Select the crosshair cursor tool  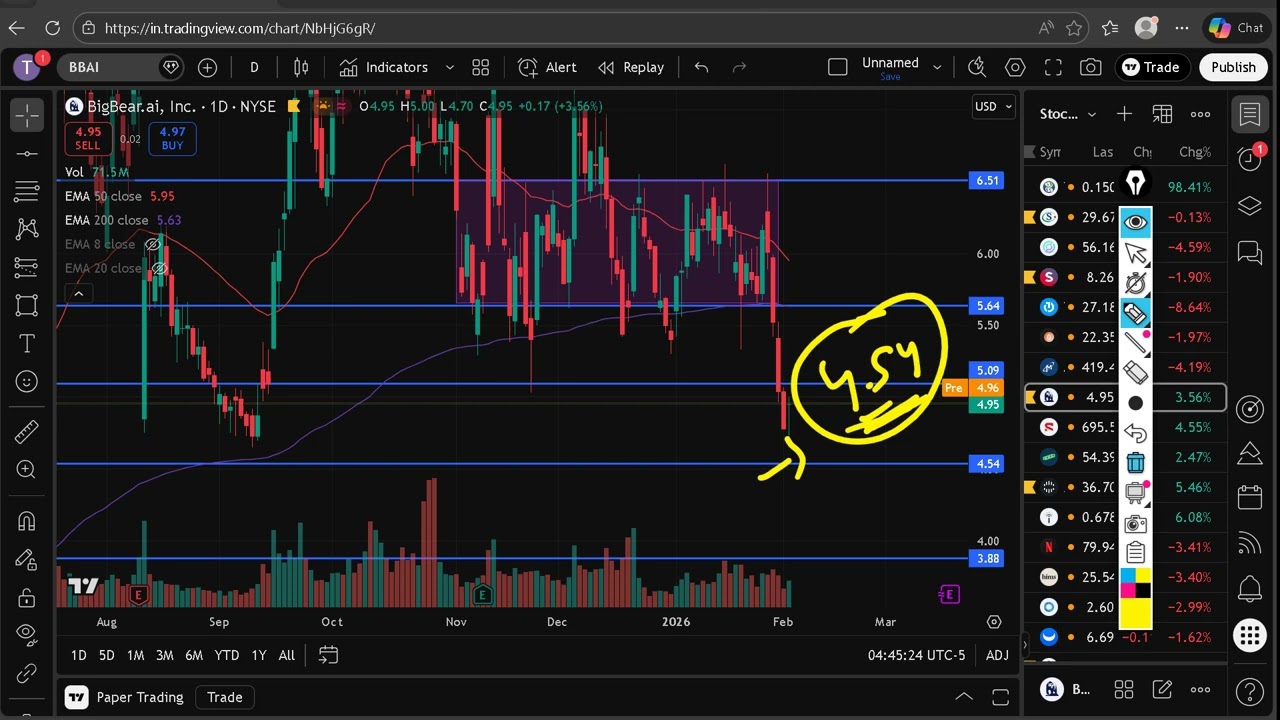27,115
